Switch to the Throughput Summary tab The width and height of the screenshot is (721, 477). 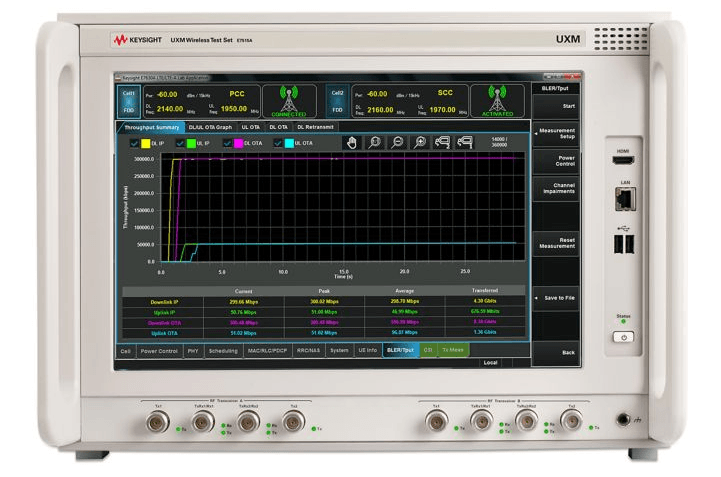[151, 127]
